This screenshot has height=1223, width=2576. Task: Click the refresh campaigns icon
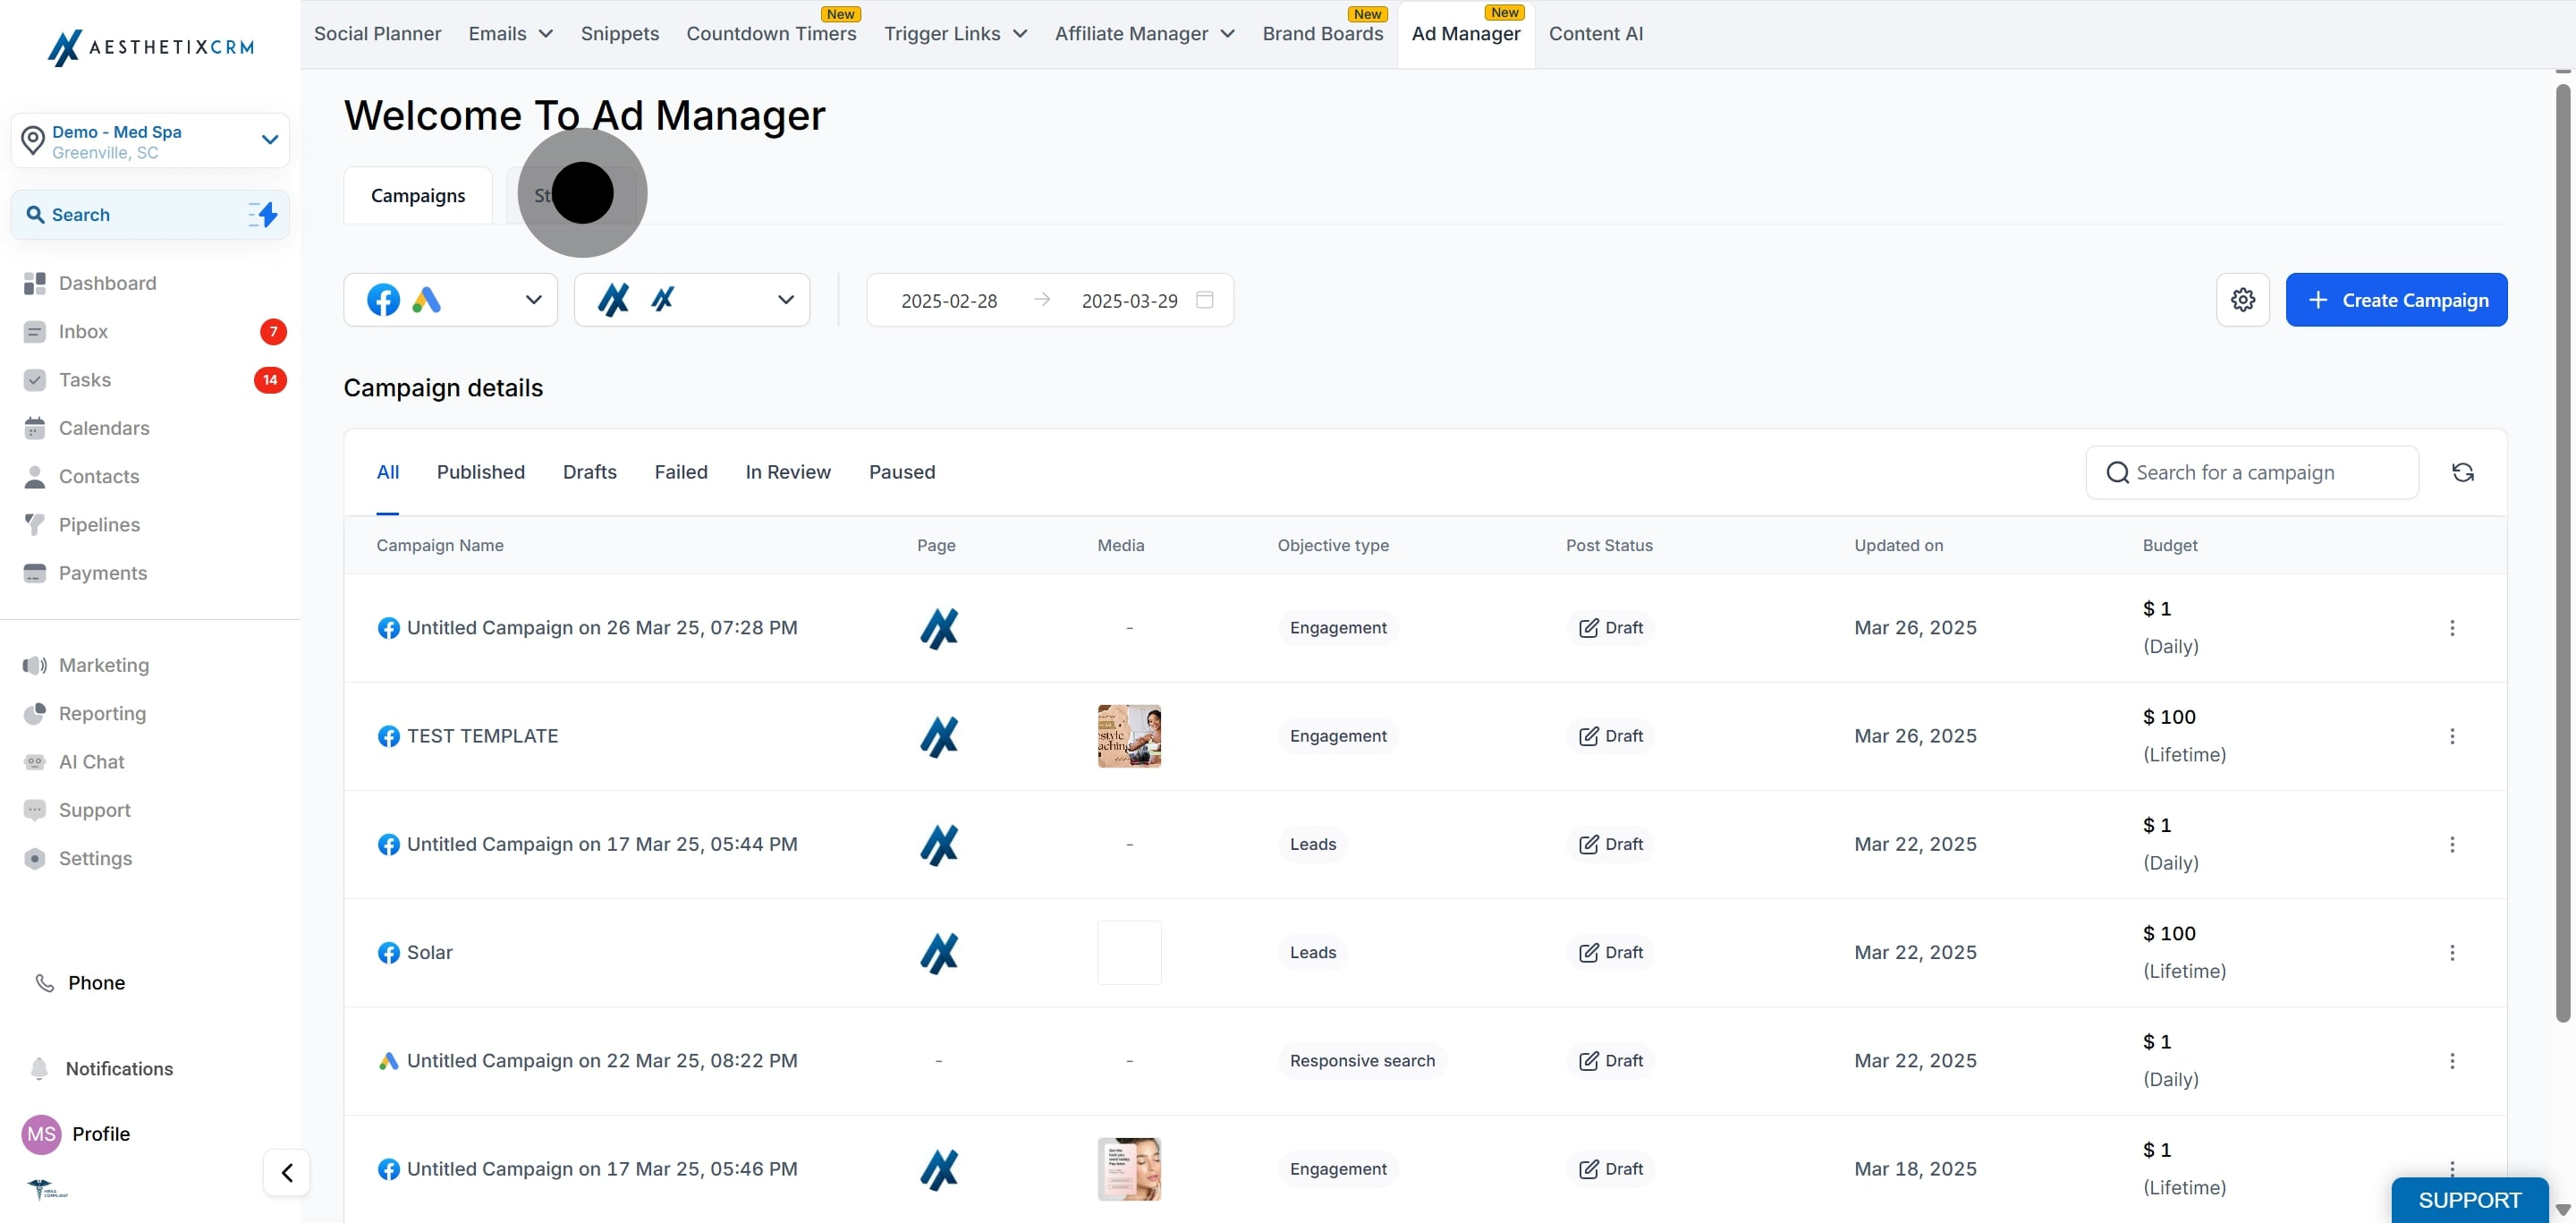coord(2462,473)
